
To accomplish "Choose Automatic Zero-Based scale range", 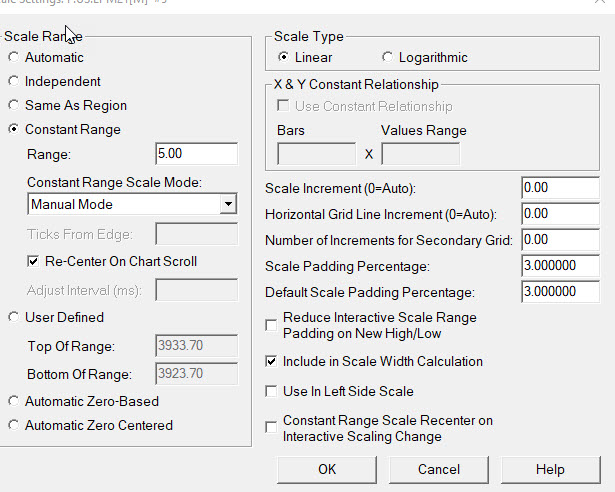I will click(13, 402).
